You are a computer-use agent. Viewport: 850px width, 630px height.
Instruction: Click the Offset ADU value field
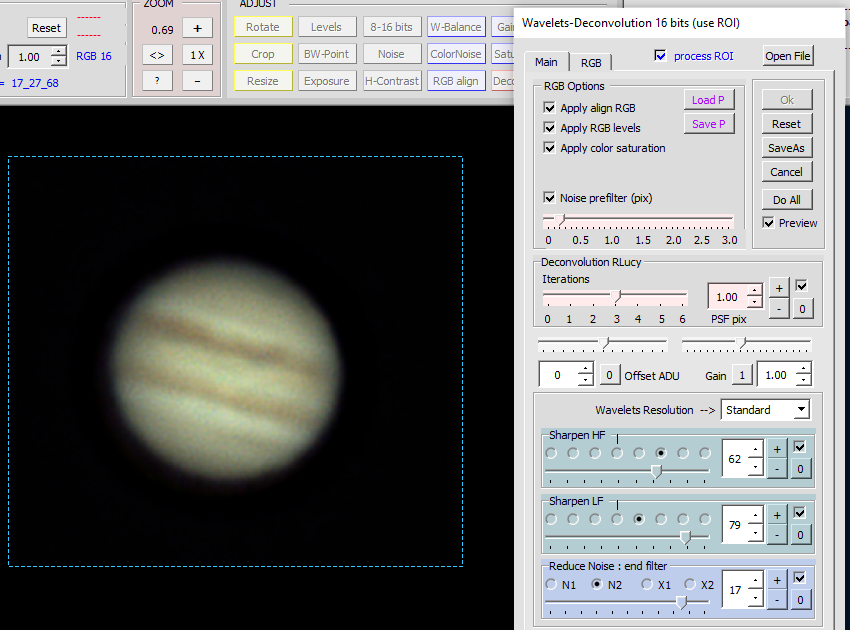pyautogui.click(x=558, y=375)
